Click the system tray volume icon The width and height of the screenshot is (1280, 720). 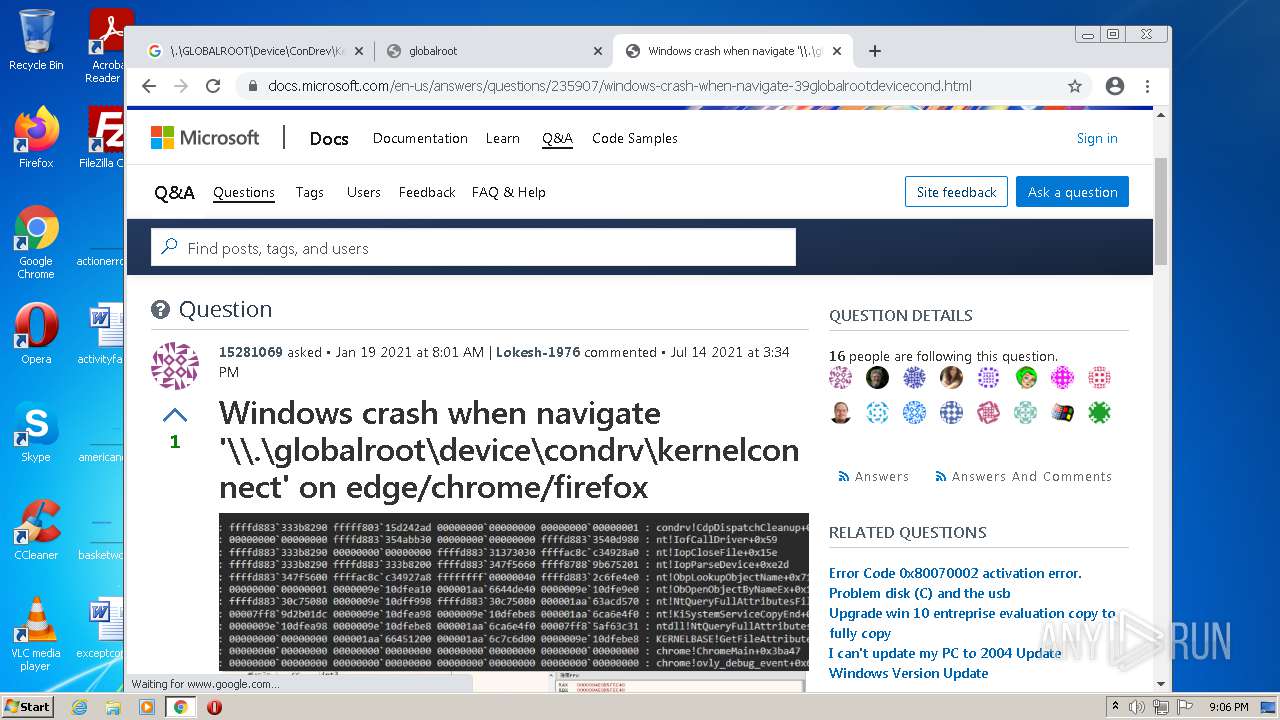1138,707
